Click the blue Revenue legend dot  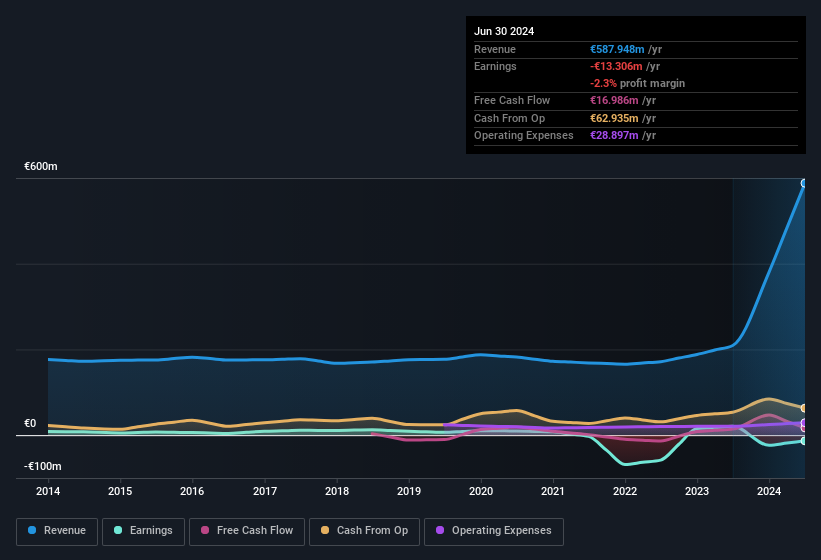click(33, 531)
